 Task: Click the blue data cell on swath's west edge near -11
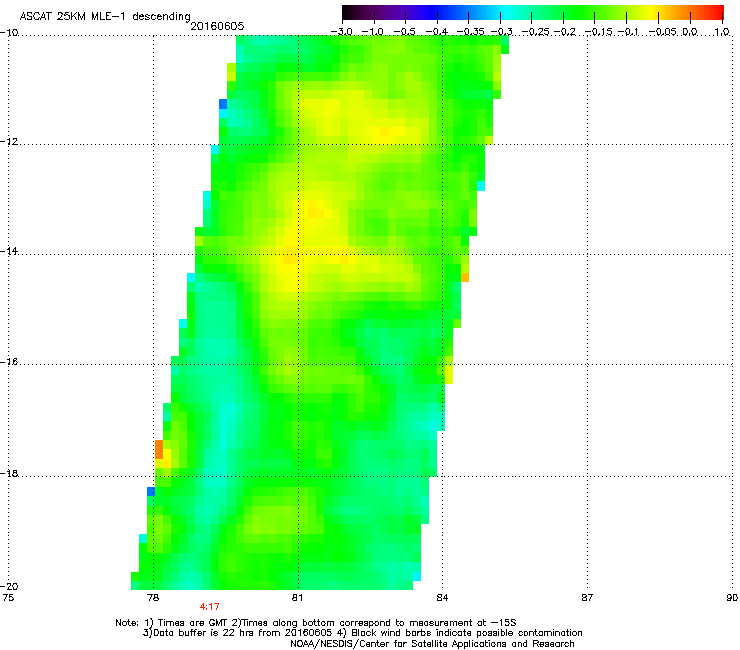[223, 104]
